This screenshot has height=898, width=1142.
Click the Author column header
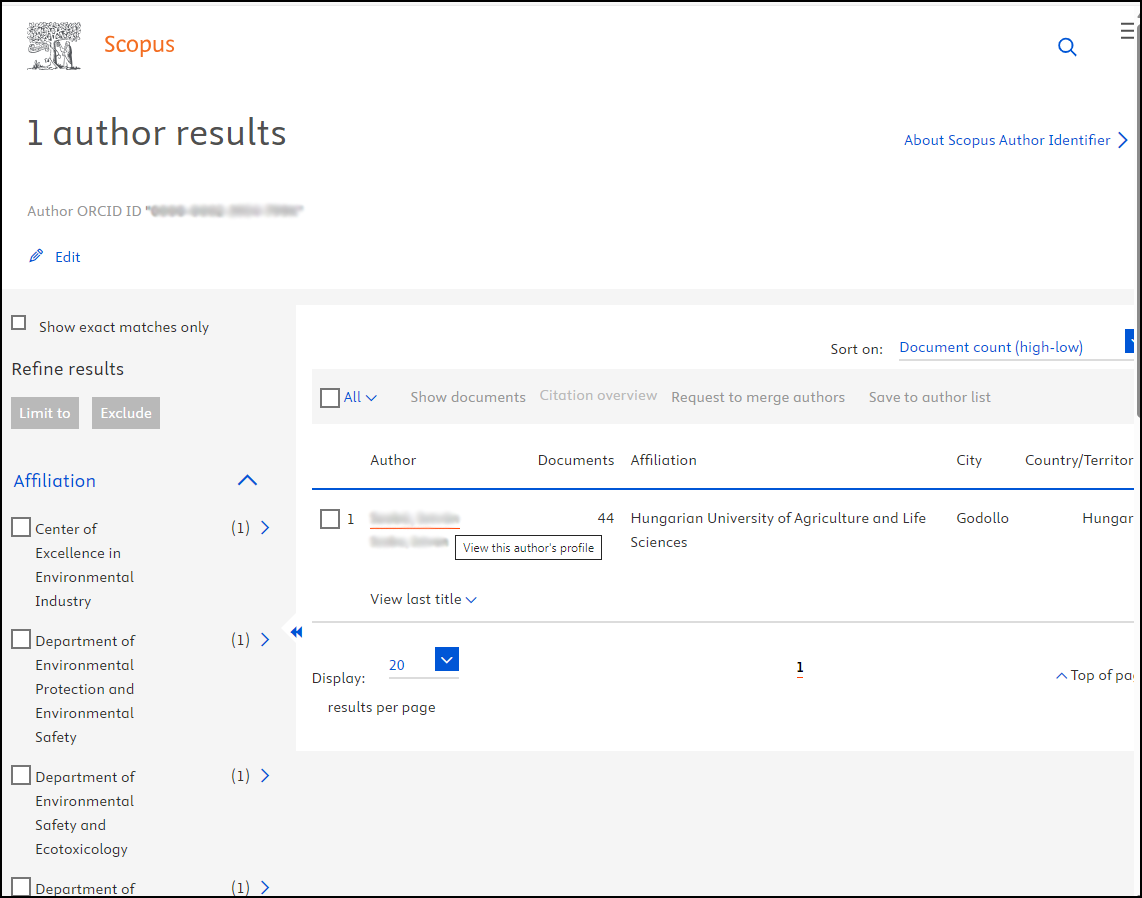[393, 460]
